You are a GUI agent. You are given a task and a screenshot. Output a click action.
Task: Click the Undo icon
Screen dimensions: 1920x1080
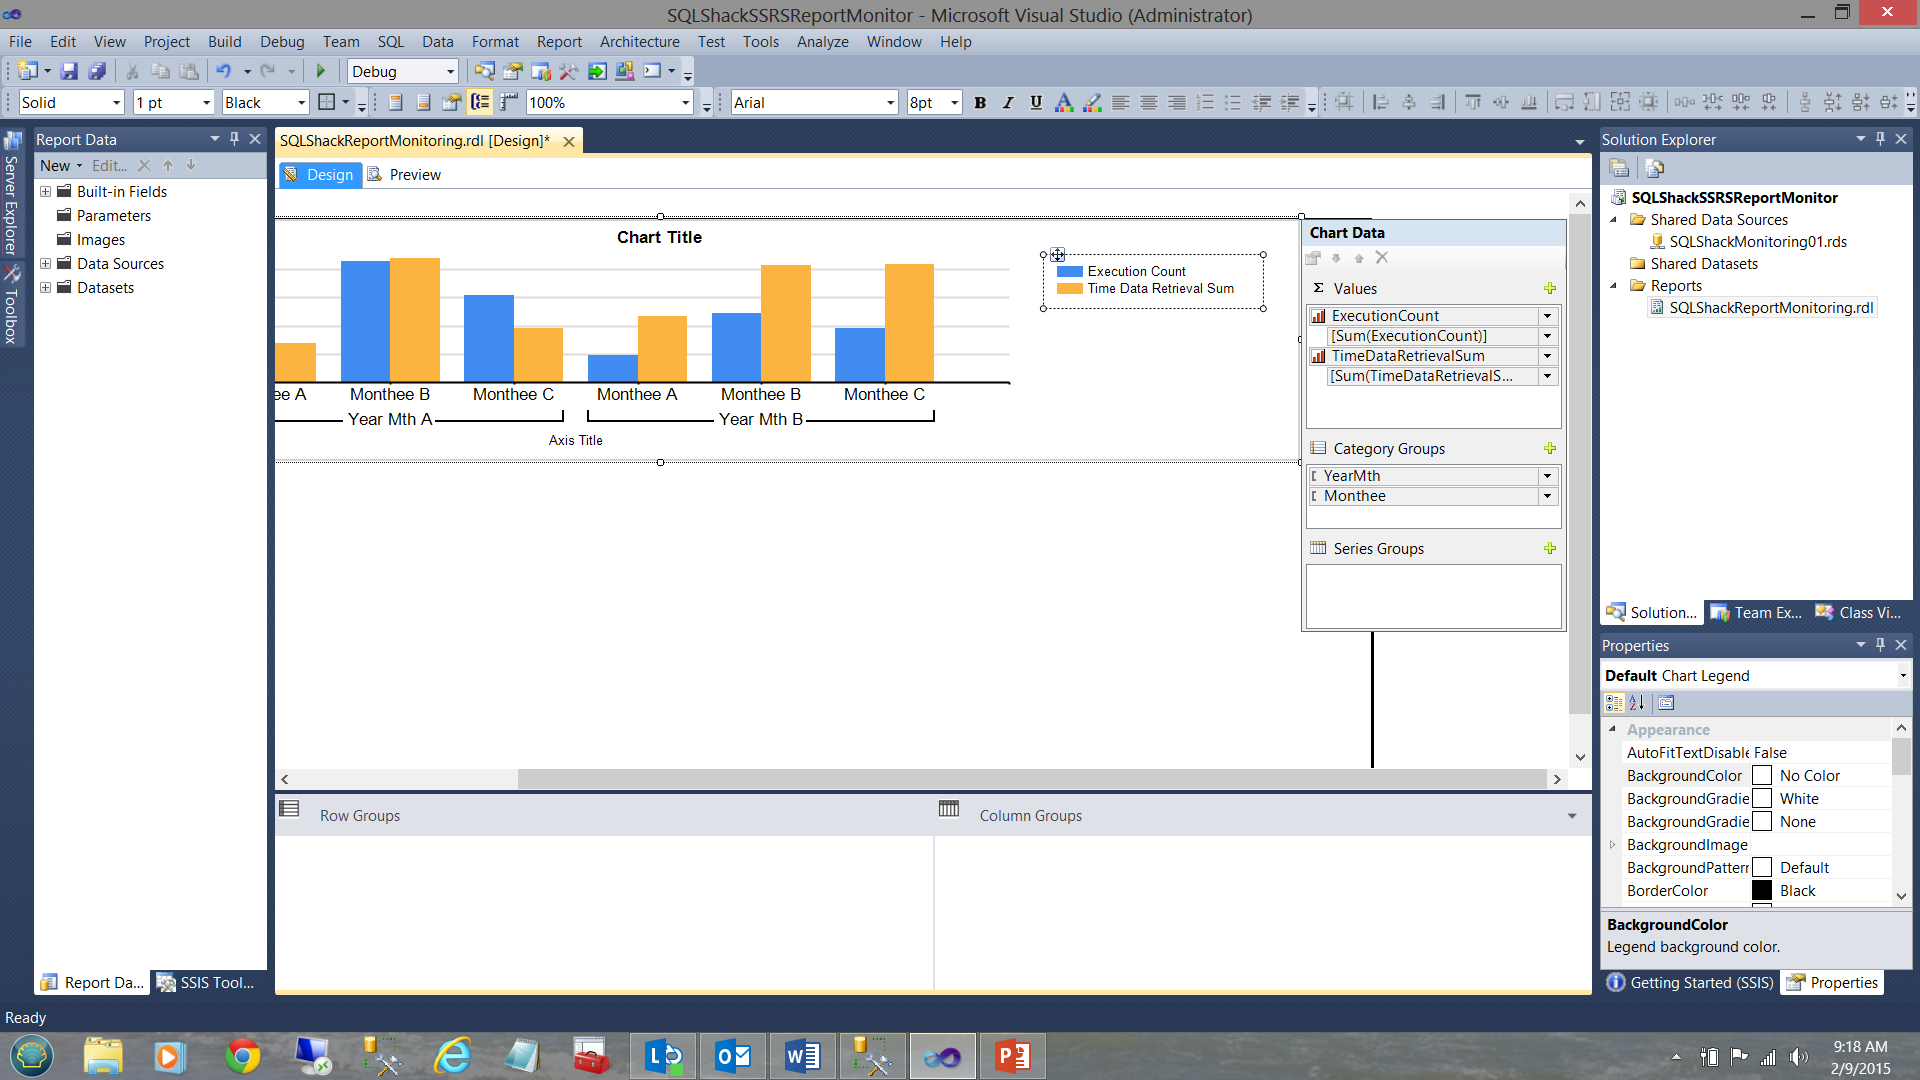223,71
